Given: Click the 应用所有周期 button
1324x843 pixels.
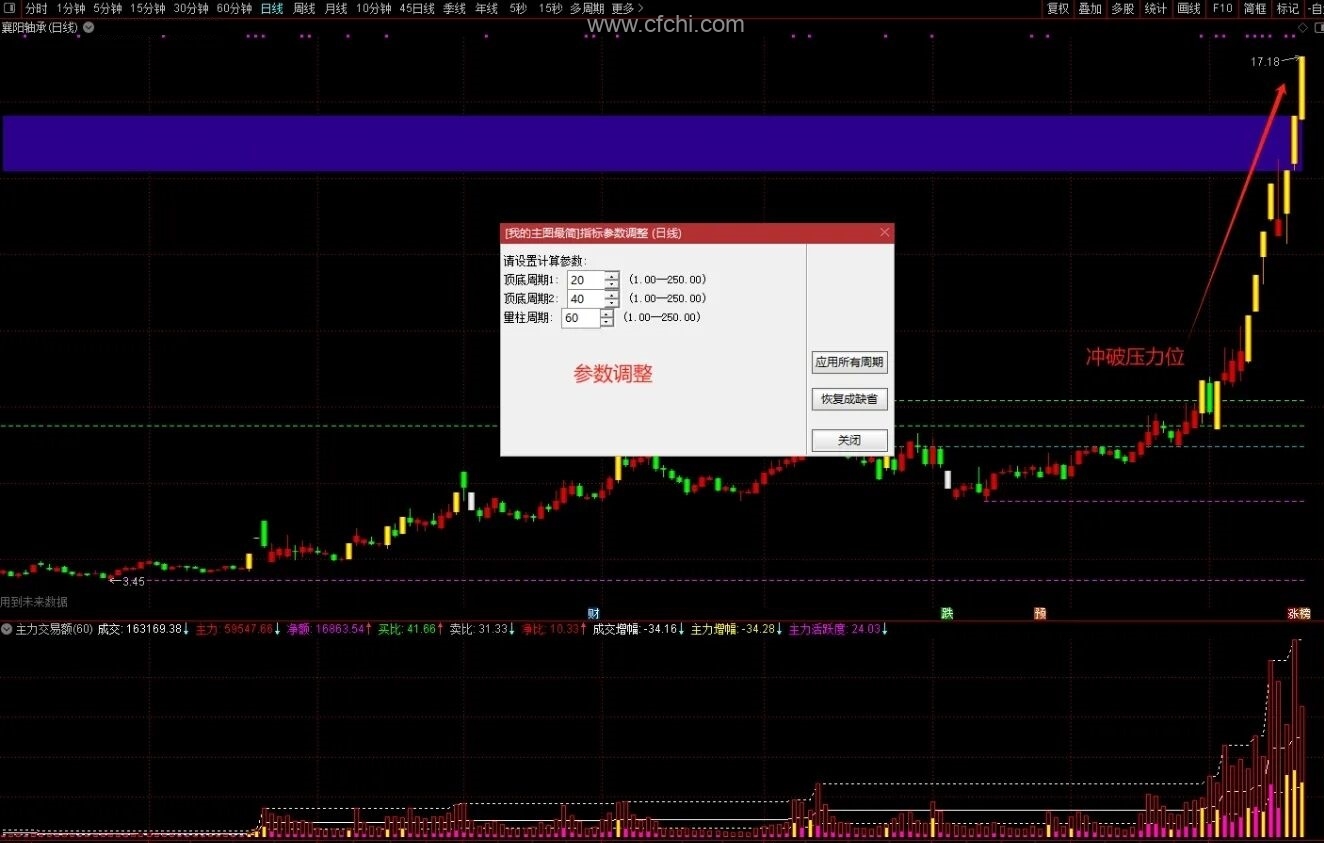Looking at the screenshot, I should click(x=849, y=362).
